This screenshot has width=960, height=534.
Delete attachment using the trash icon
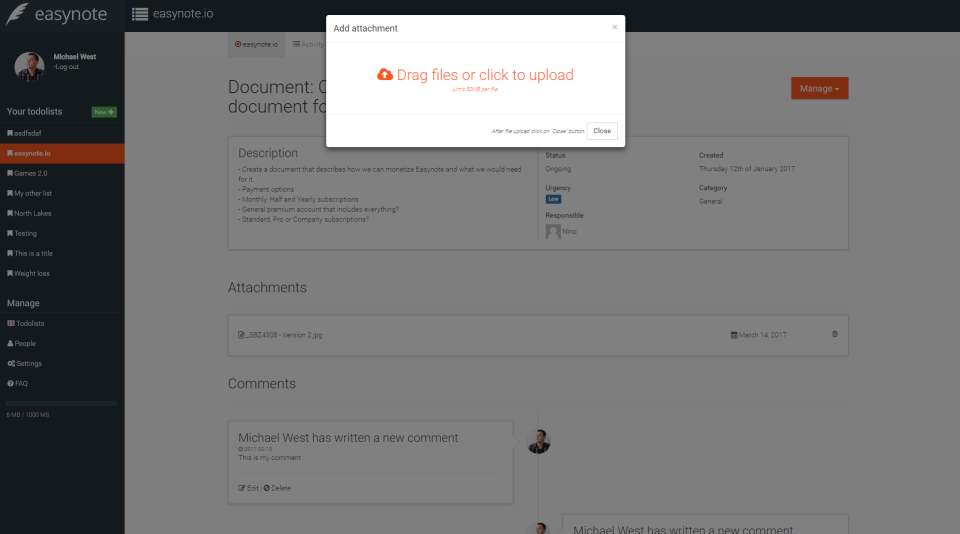click(834, 334)
